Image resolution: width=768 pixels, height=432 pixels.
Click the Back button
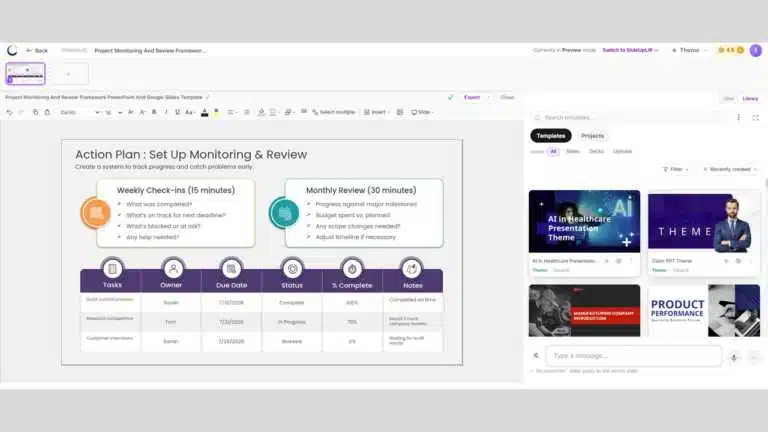click(37, 50)
